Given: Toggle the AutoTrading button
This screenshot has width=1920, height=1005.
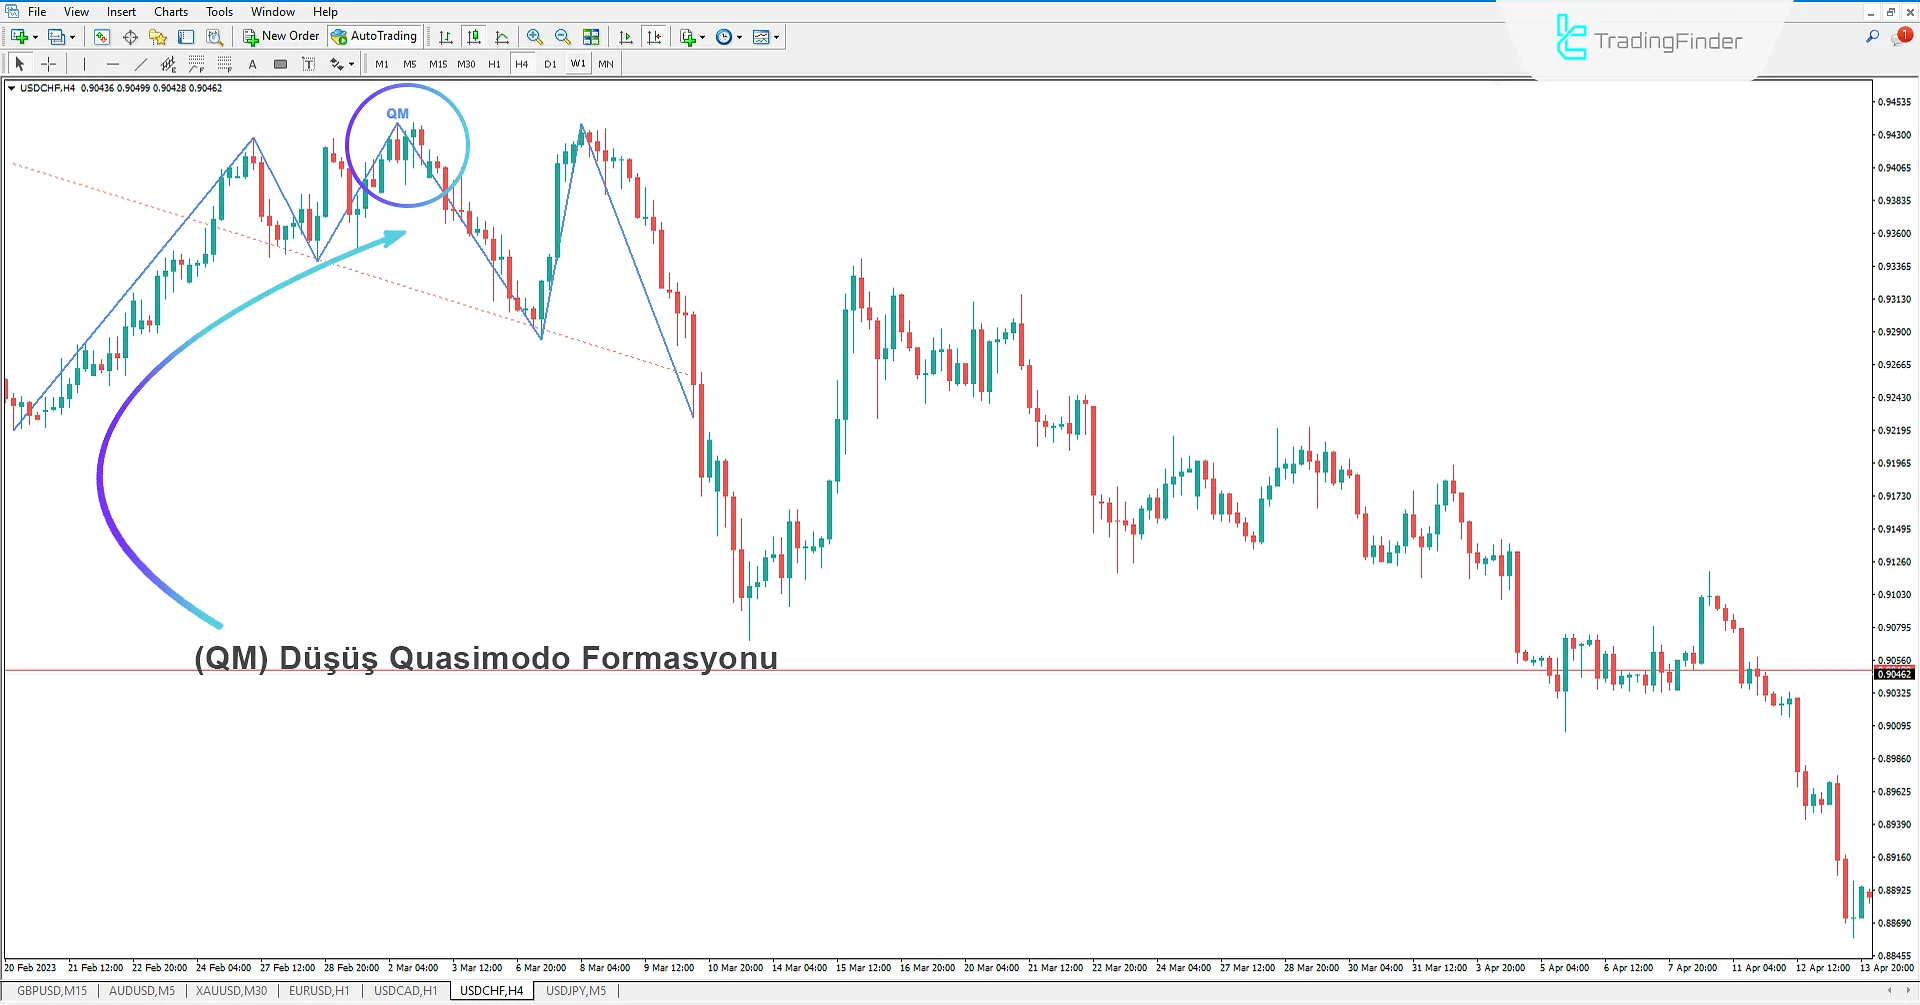Looking at the screenshot, I should coord(374,37).
